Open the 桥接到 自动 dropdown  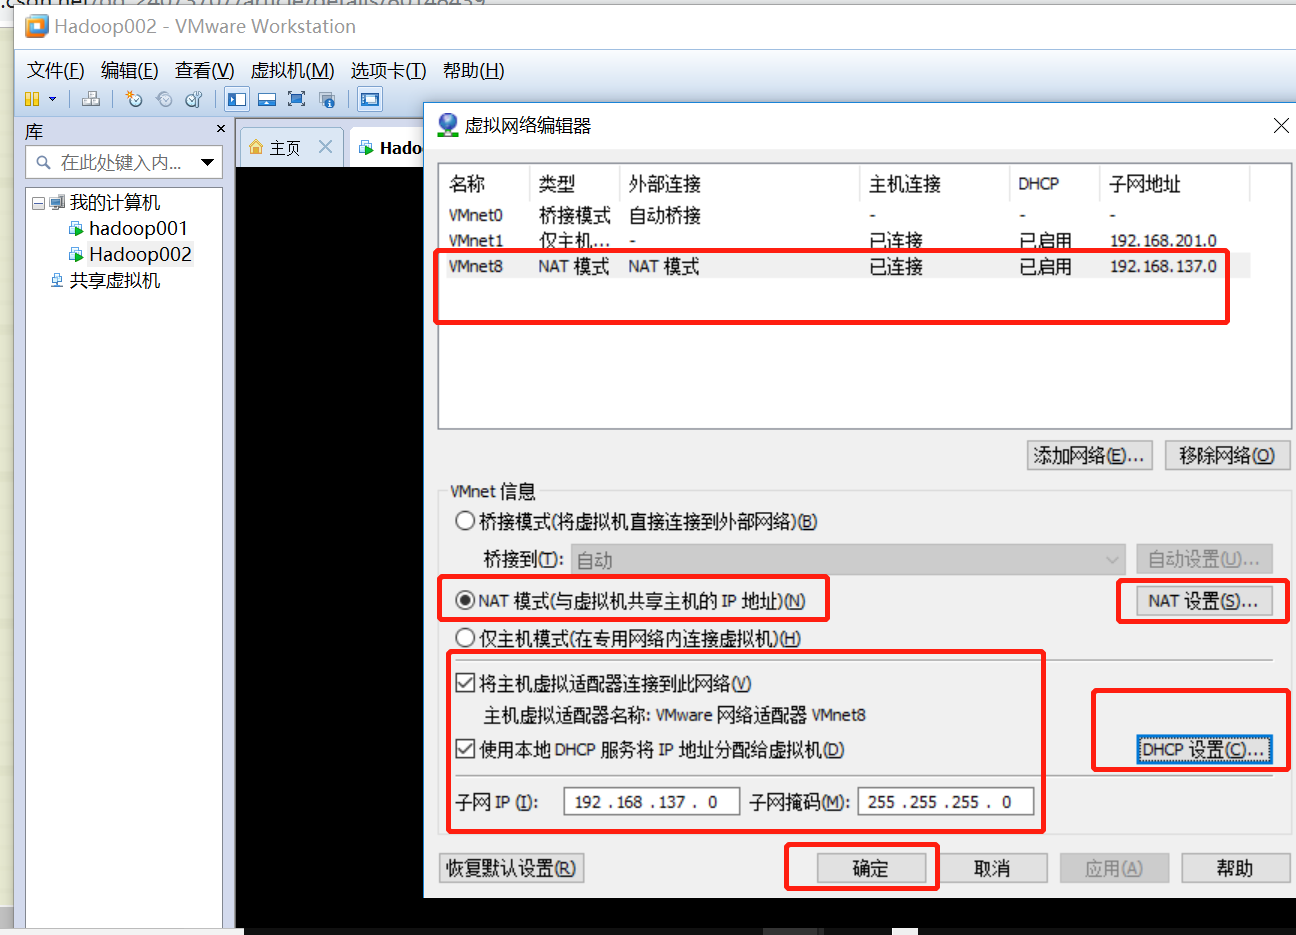(849, 559)
